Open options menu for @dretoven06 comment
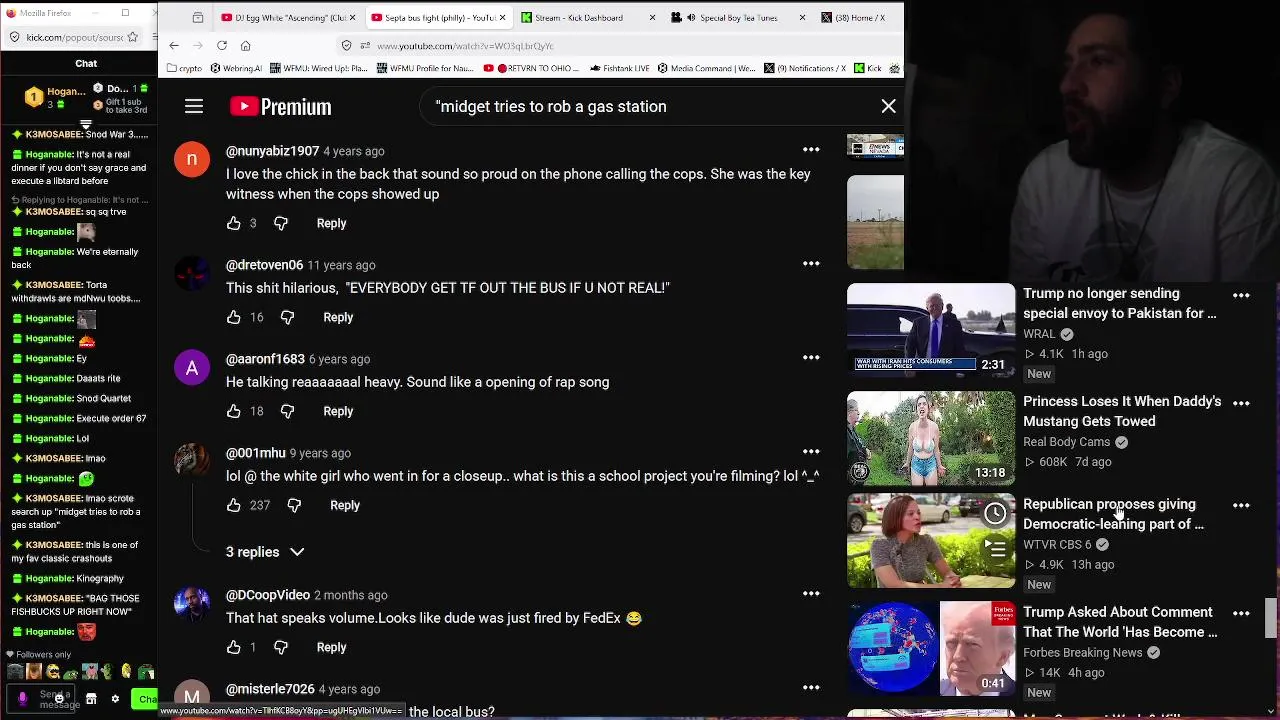The image size is (1280, 720). (811, 264)
